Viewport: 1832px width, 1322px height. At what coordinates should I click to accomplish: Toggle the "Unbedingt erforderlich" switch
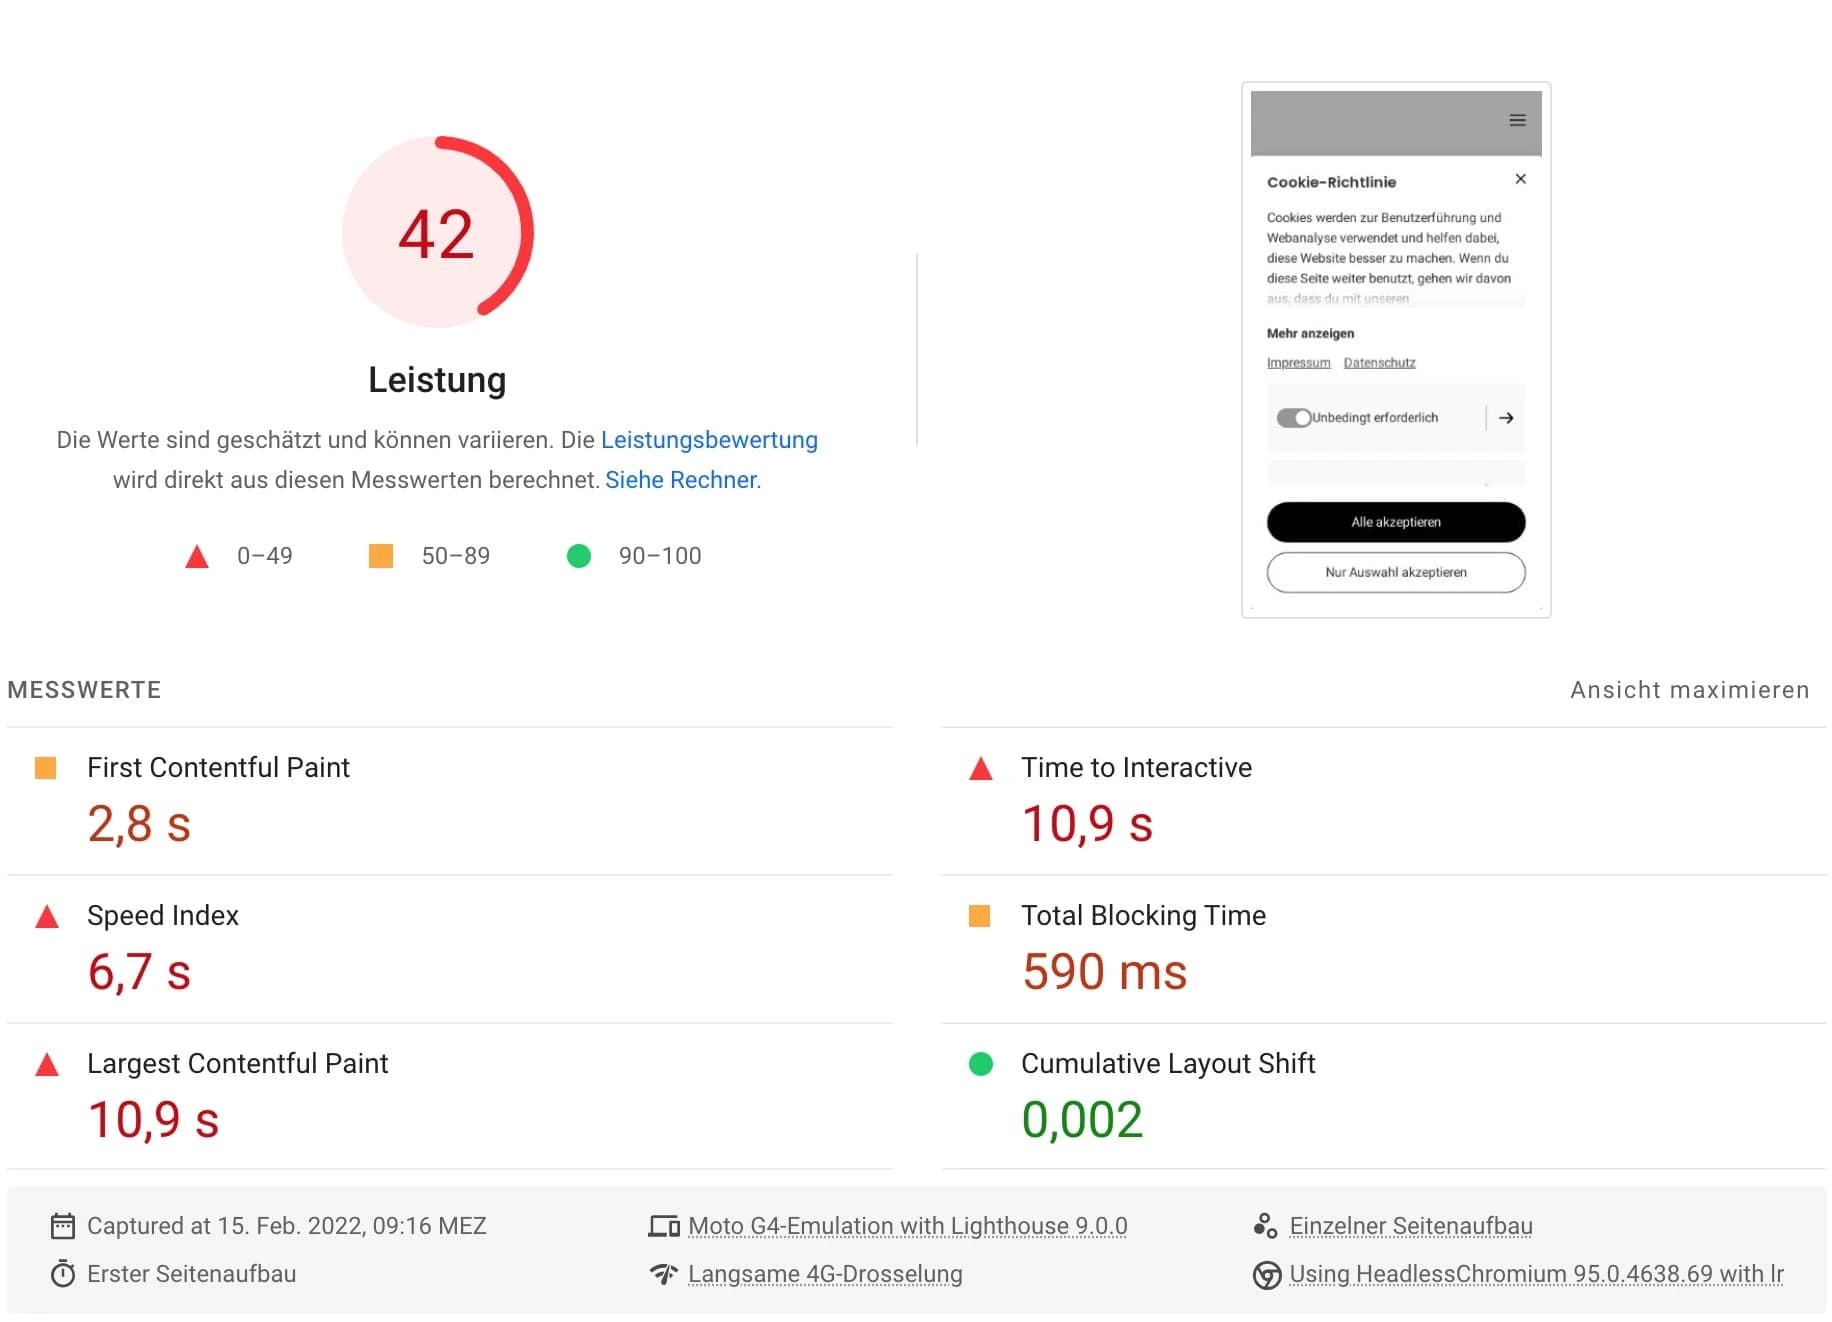coord(1295,418)
